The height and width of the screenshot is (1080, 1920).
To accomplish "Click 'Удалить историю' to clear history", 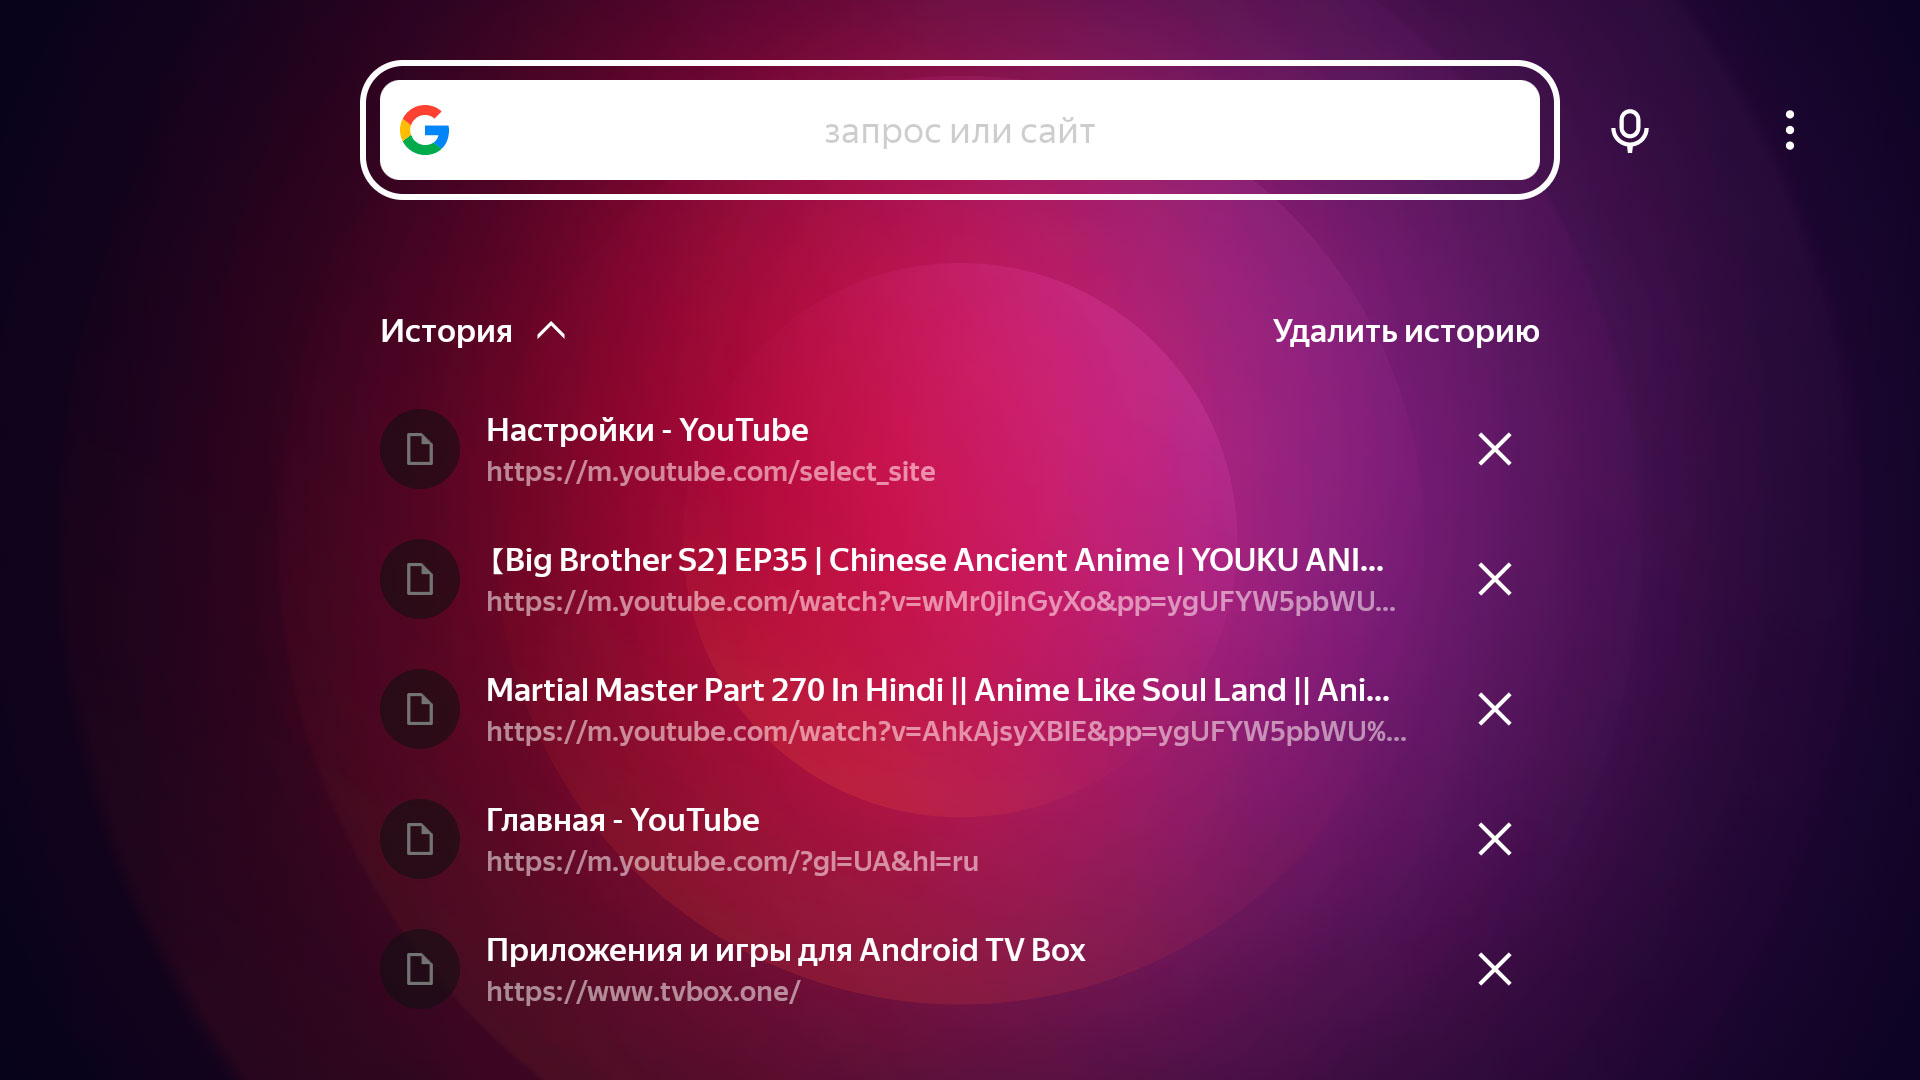I will [1405, 331].
